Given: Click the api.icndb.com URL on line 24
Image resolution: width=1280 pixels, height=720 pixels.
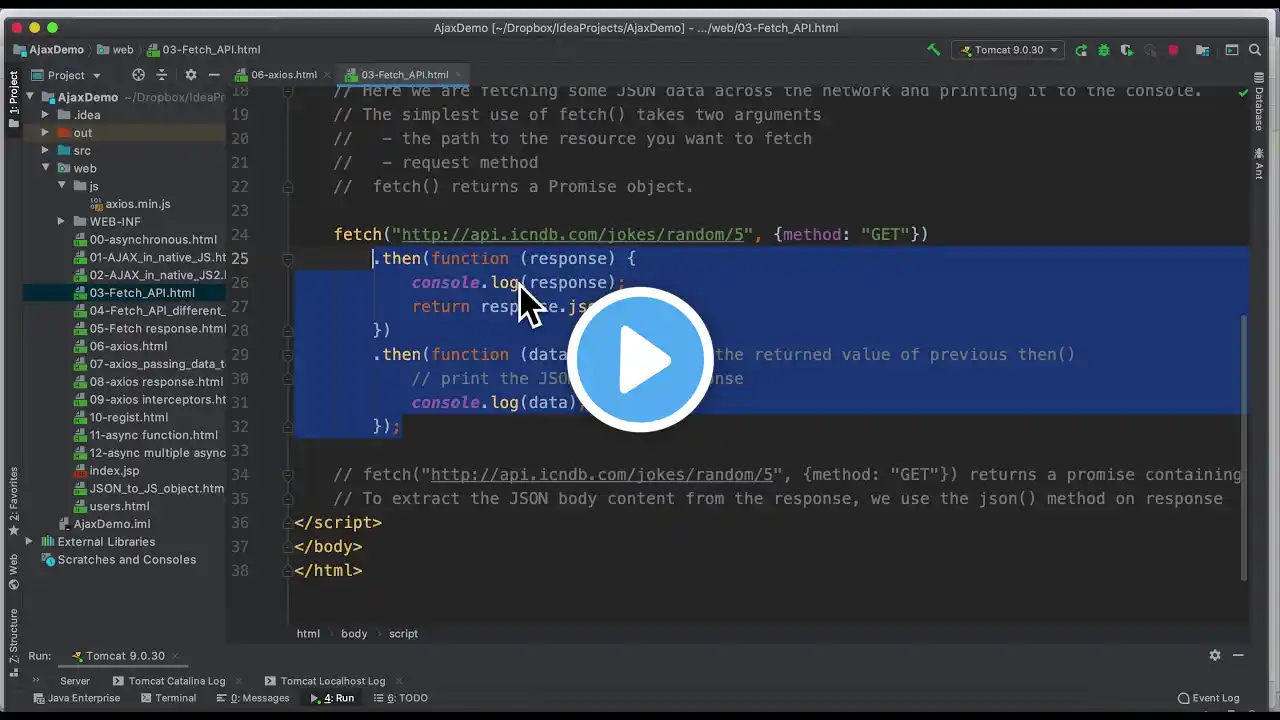Looking at the screenshot, I should click(x=573, y=235).
